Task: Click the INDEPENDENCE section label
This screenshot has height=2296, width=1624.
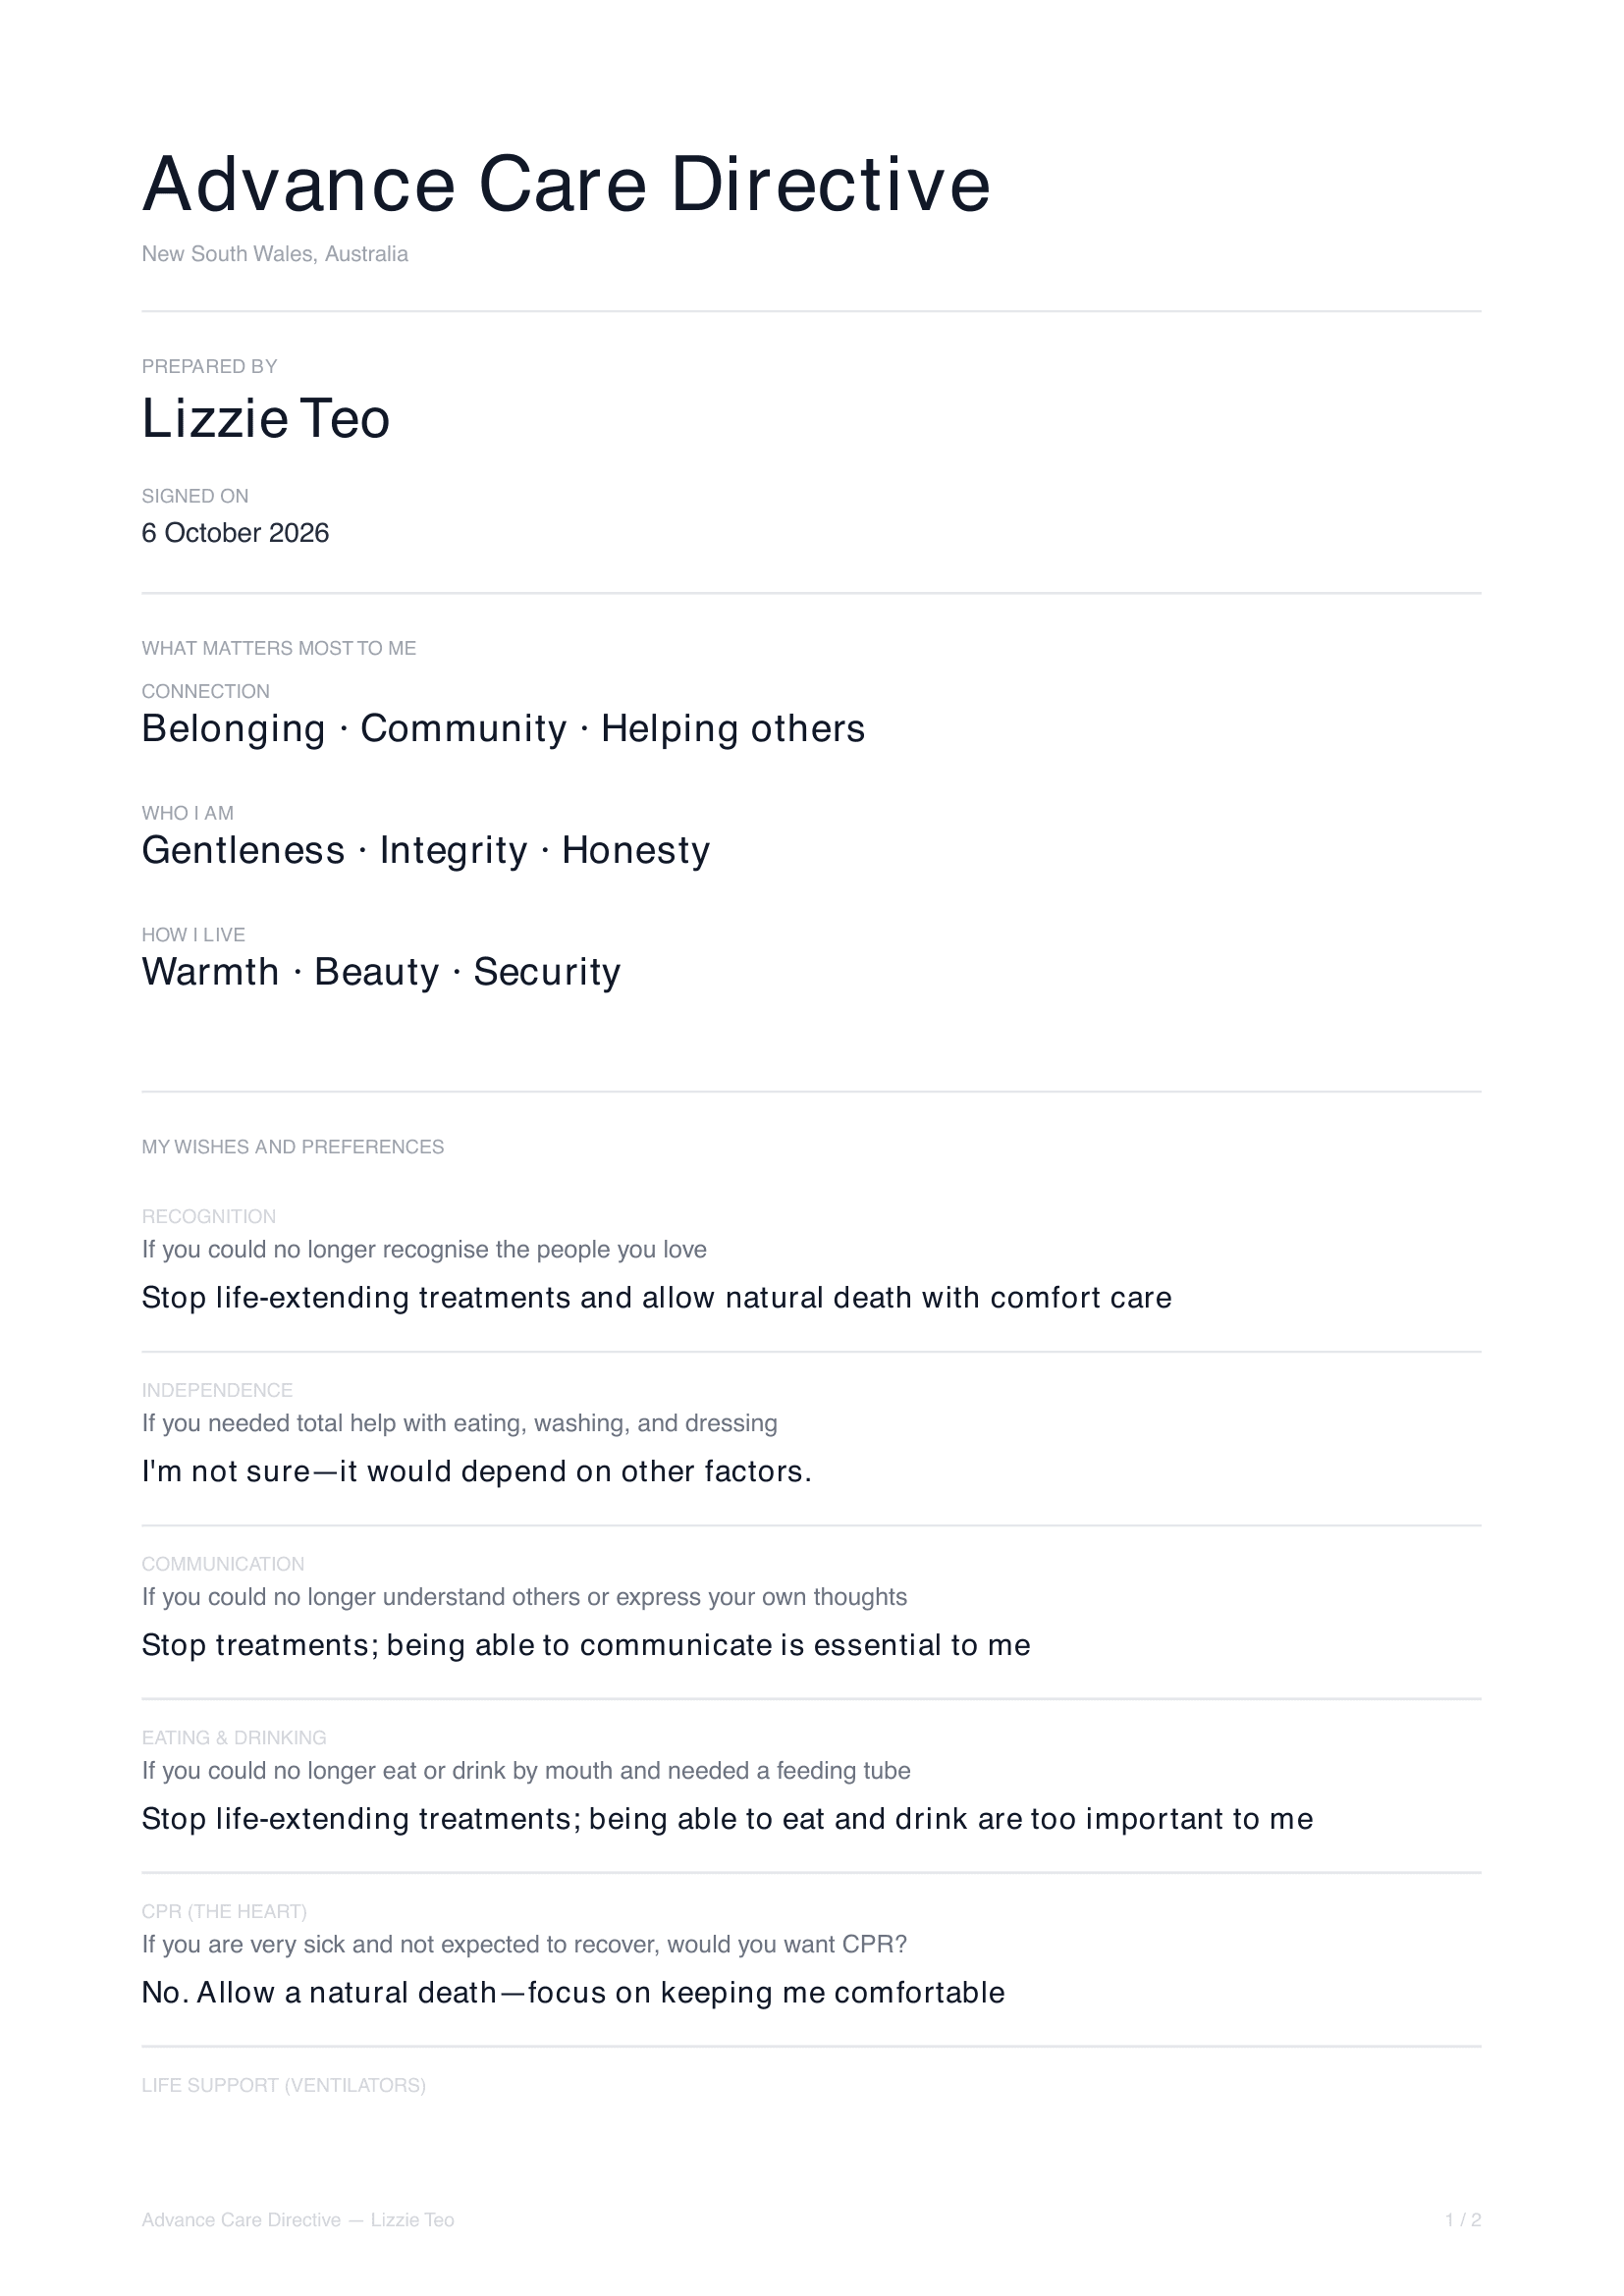Action: click(x=217, y=1391)
